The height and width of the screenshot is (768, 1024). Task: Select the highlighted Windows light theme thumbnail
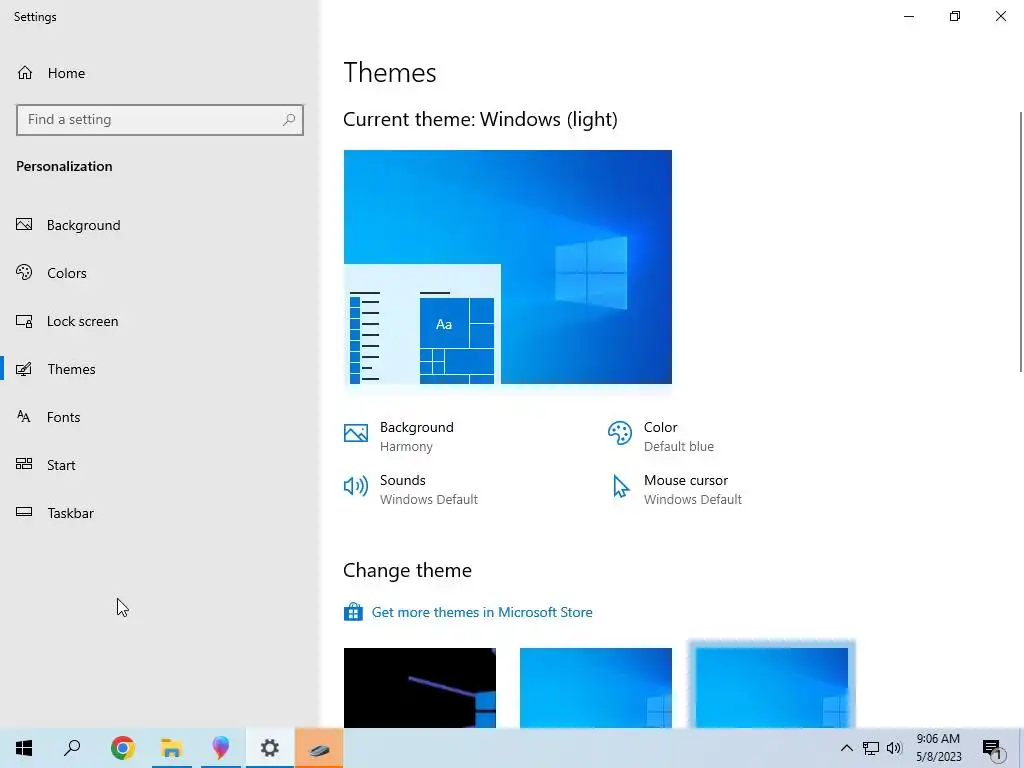point(772,688)
